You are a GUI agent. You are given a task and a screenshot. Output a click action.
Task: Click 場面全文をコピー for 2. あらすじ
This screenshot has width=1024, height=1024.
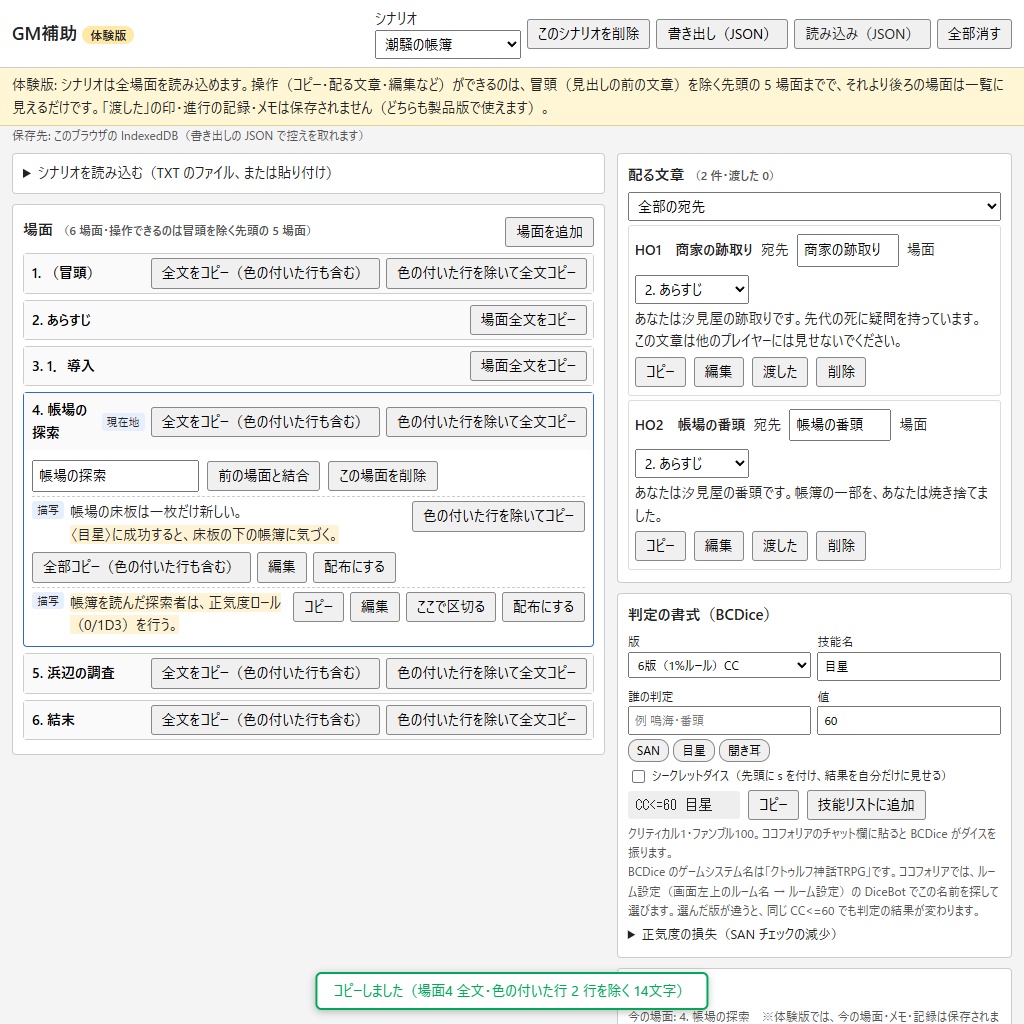pos(528,320)
